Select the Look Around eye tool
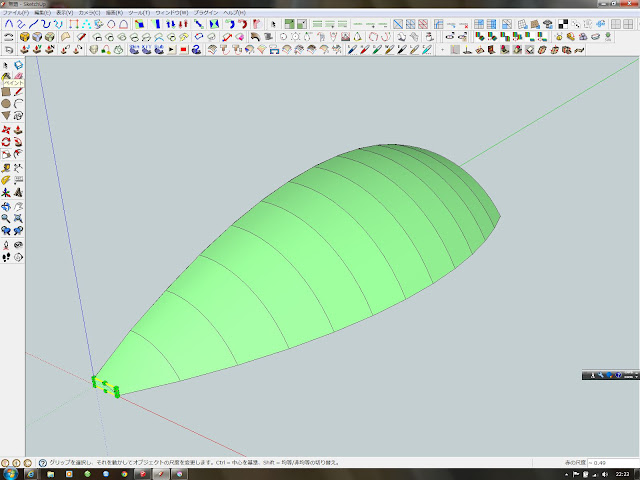The image size is (640, 480). click(x=18, y=245)
